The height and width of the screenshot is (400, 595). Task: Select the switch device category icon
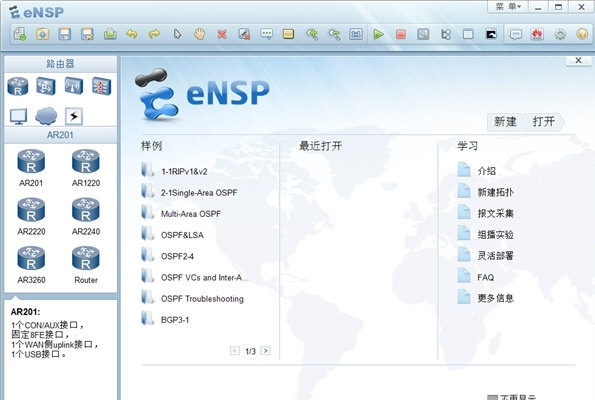point(46,86)
